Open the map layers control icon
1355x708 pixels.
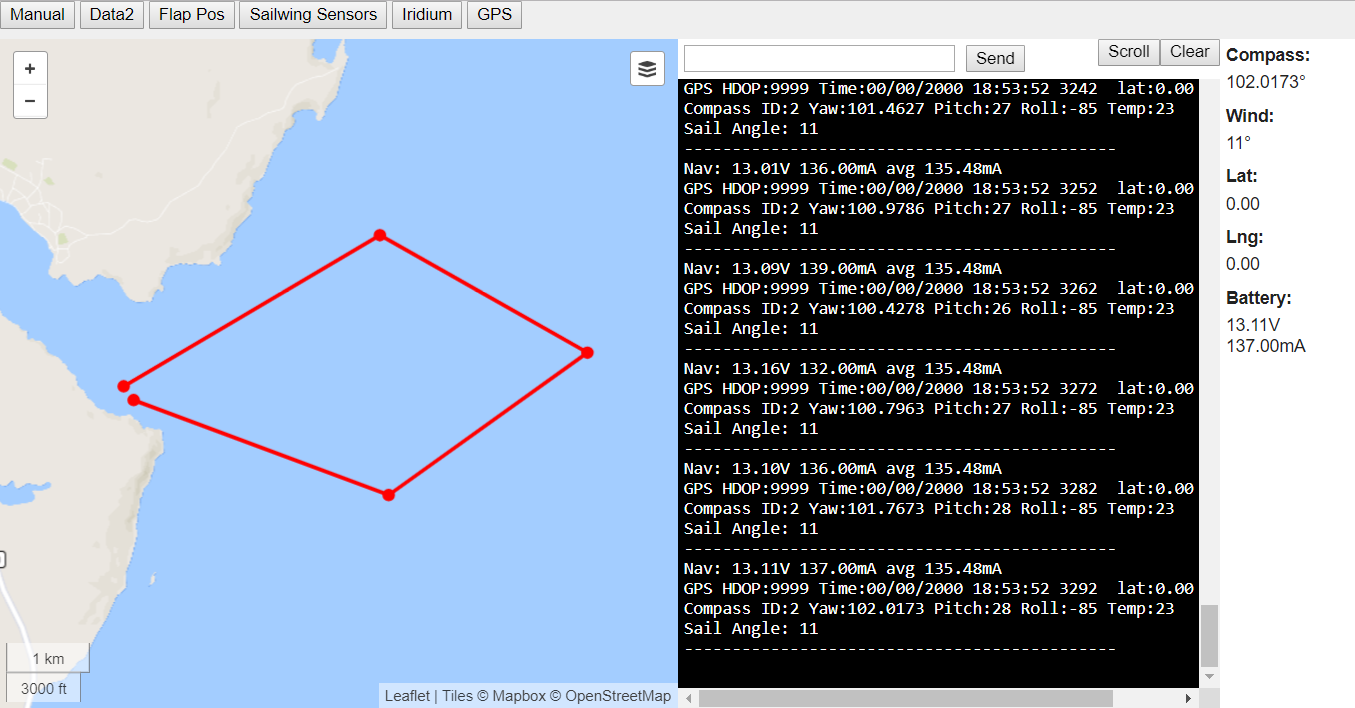coord(647,69)
